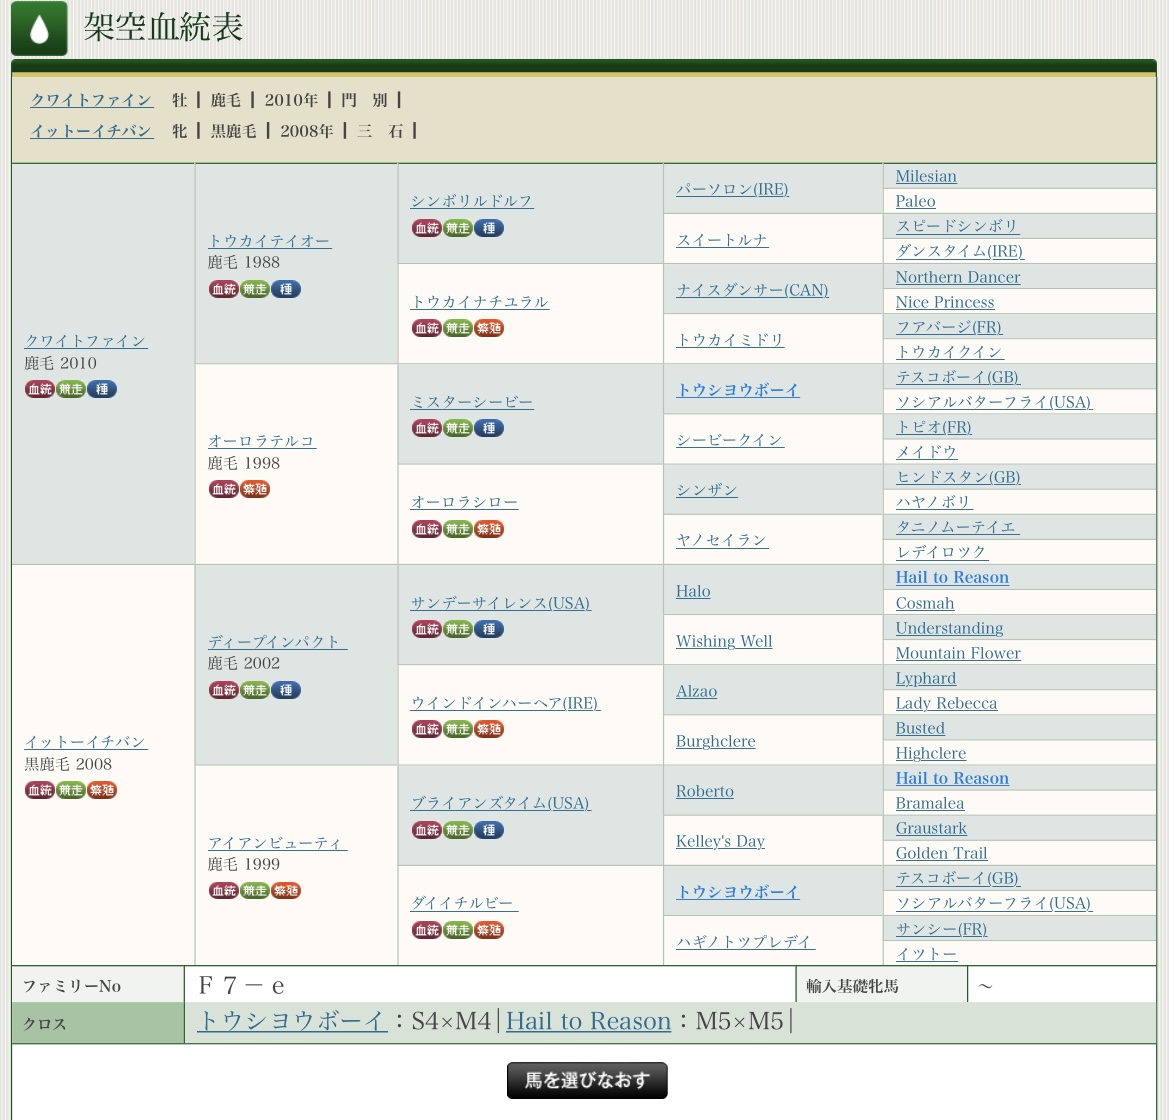Follow the ディープインパクト pedigree link
Viewport: 1169px width, 1120px height.
coord(277,642)
